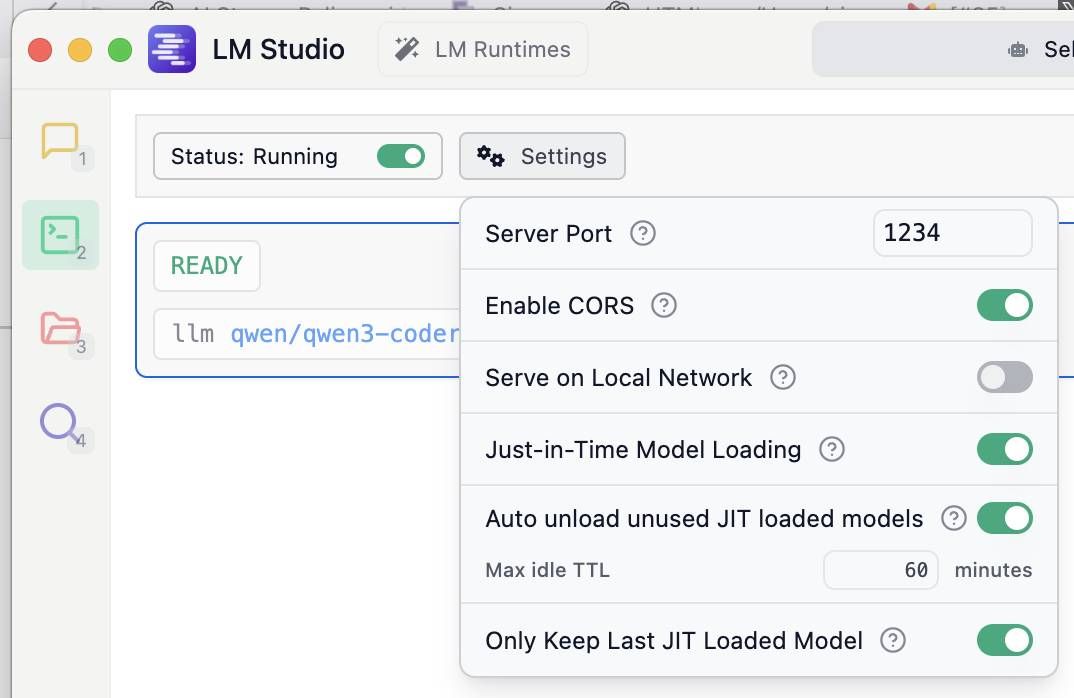Click the LM Studio app logo
This screenshot has height=698, width=1074.
(x=172, y=49)
